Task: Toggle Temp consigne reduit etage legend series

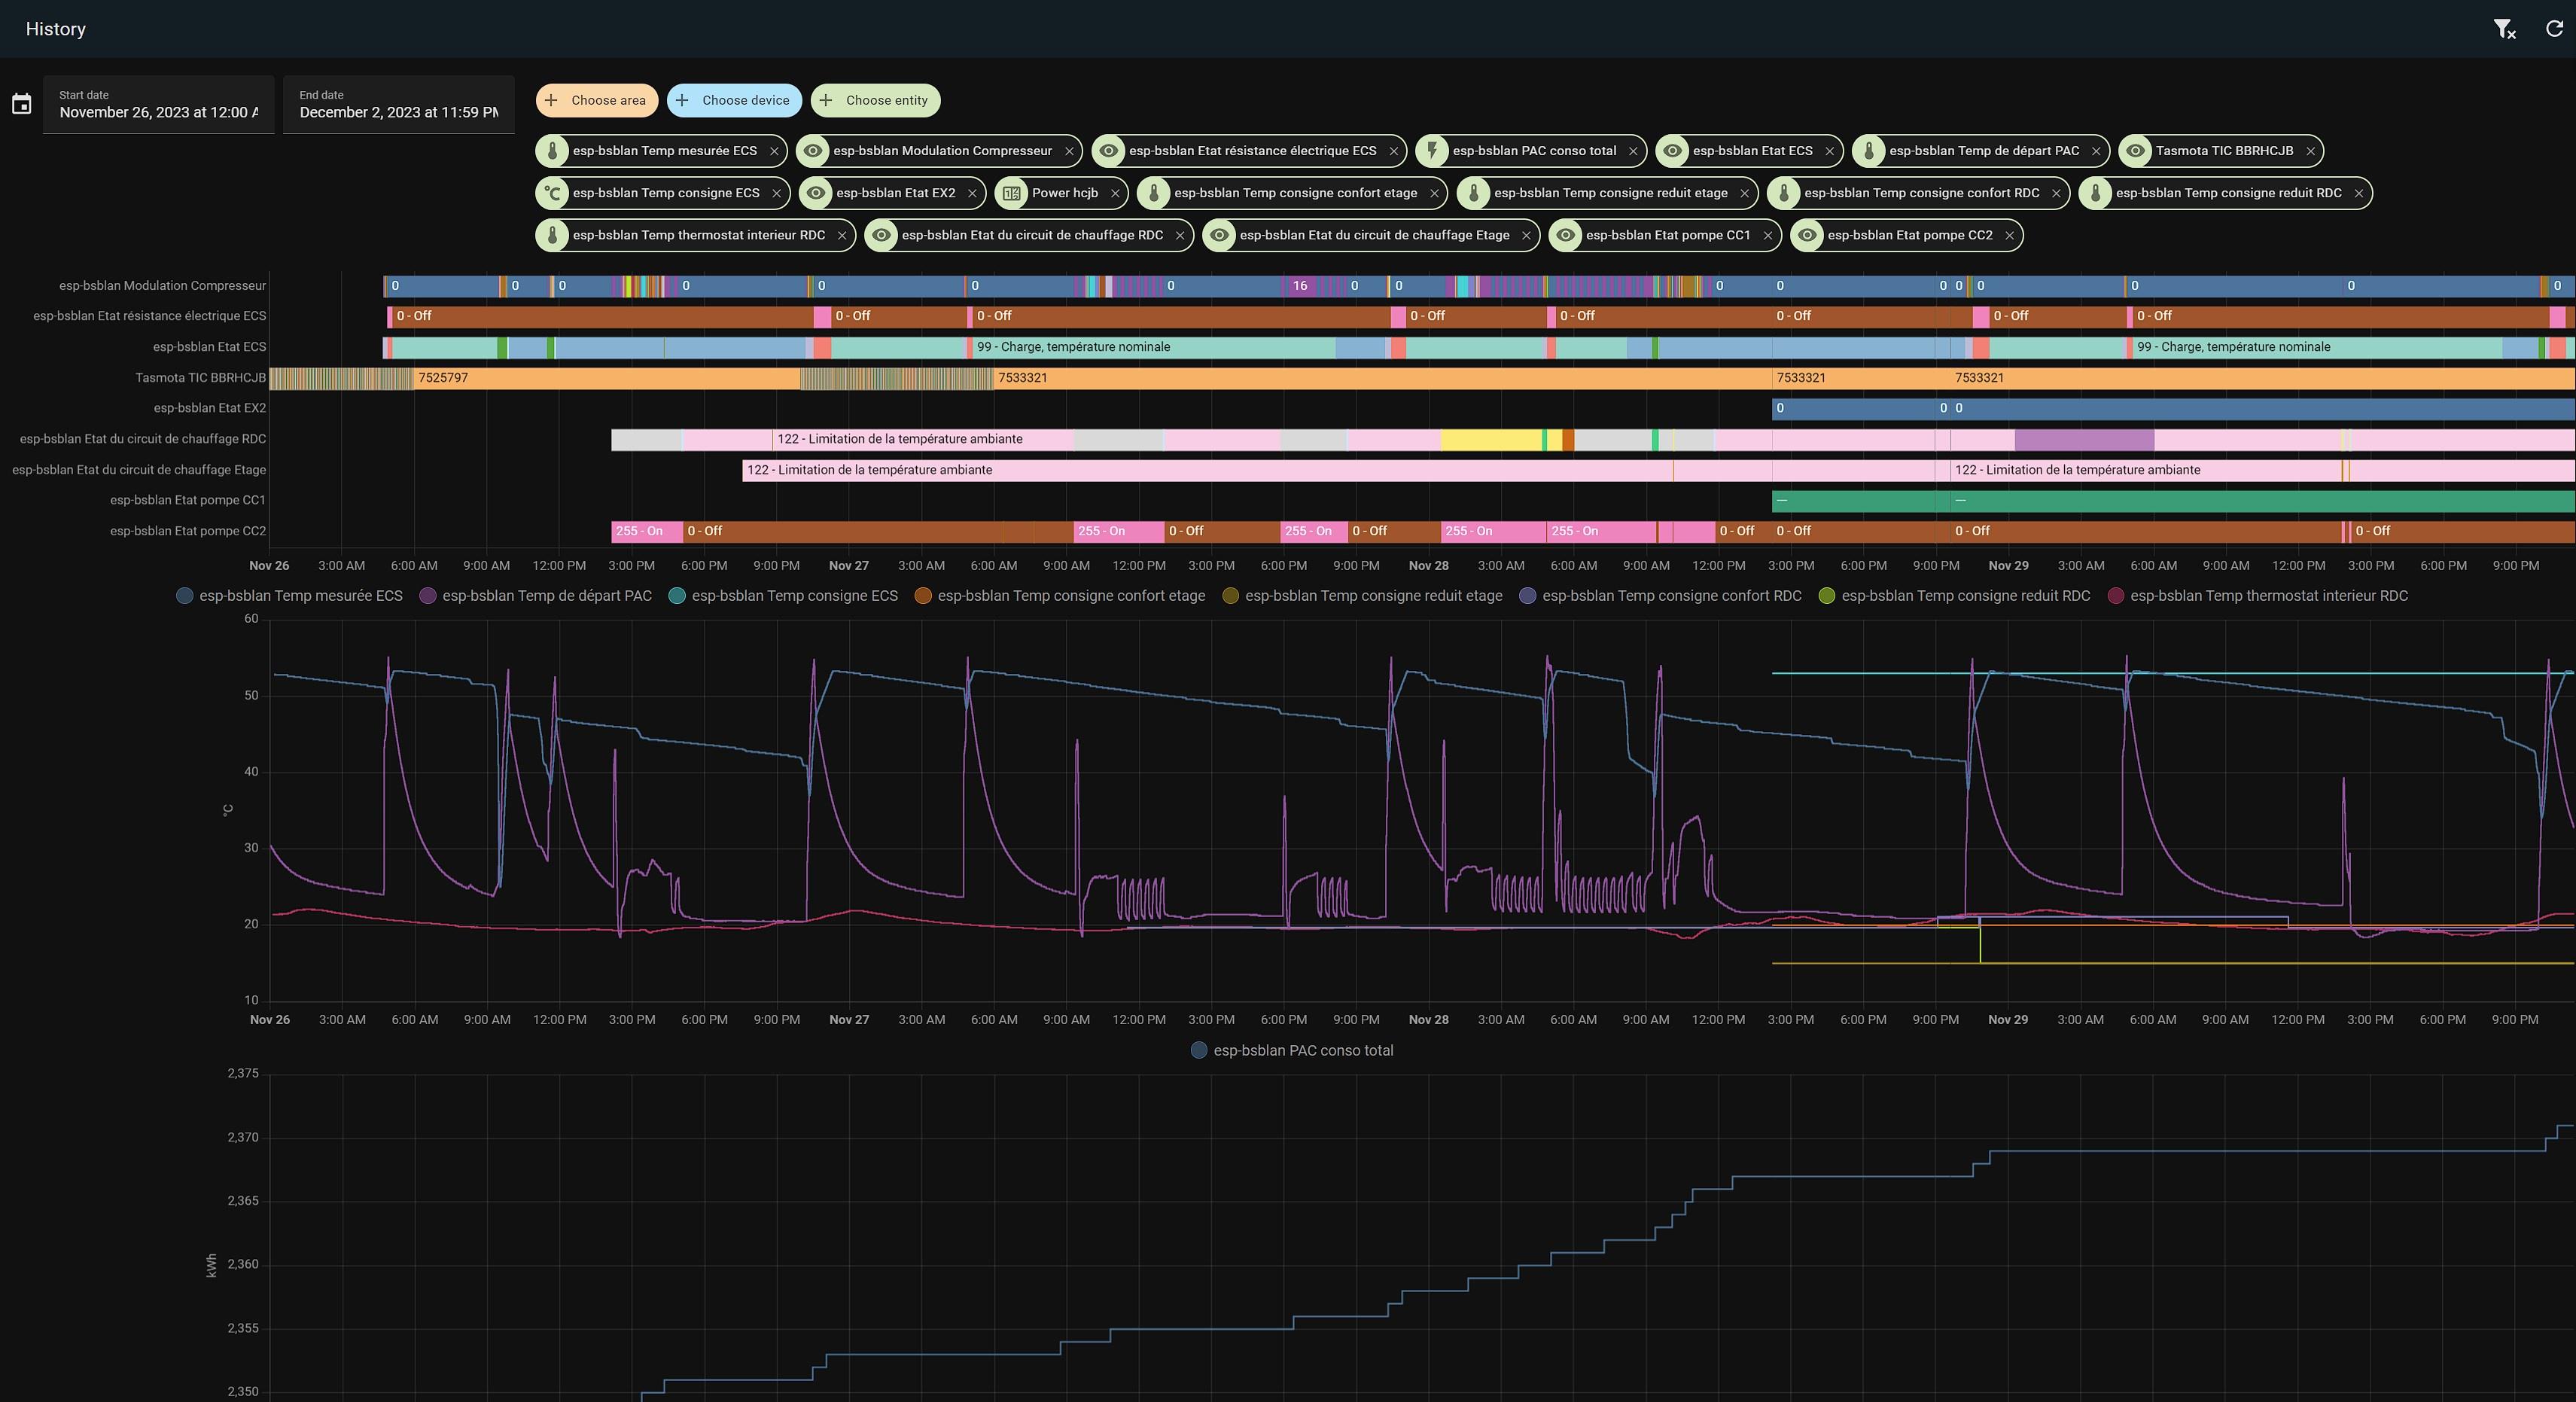Action: [1362, 596]
